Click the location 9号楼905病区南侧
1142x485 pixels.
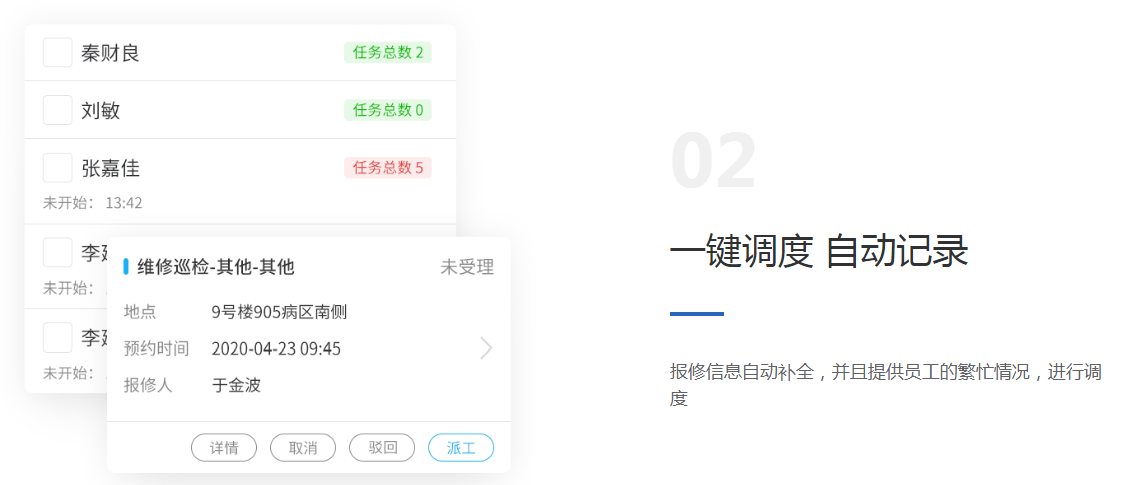pyautogui.click(x=279, y=312)
